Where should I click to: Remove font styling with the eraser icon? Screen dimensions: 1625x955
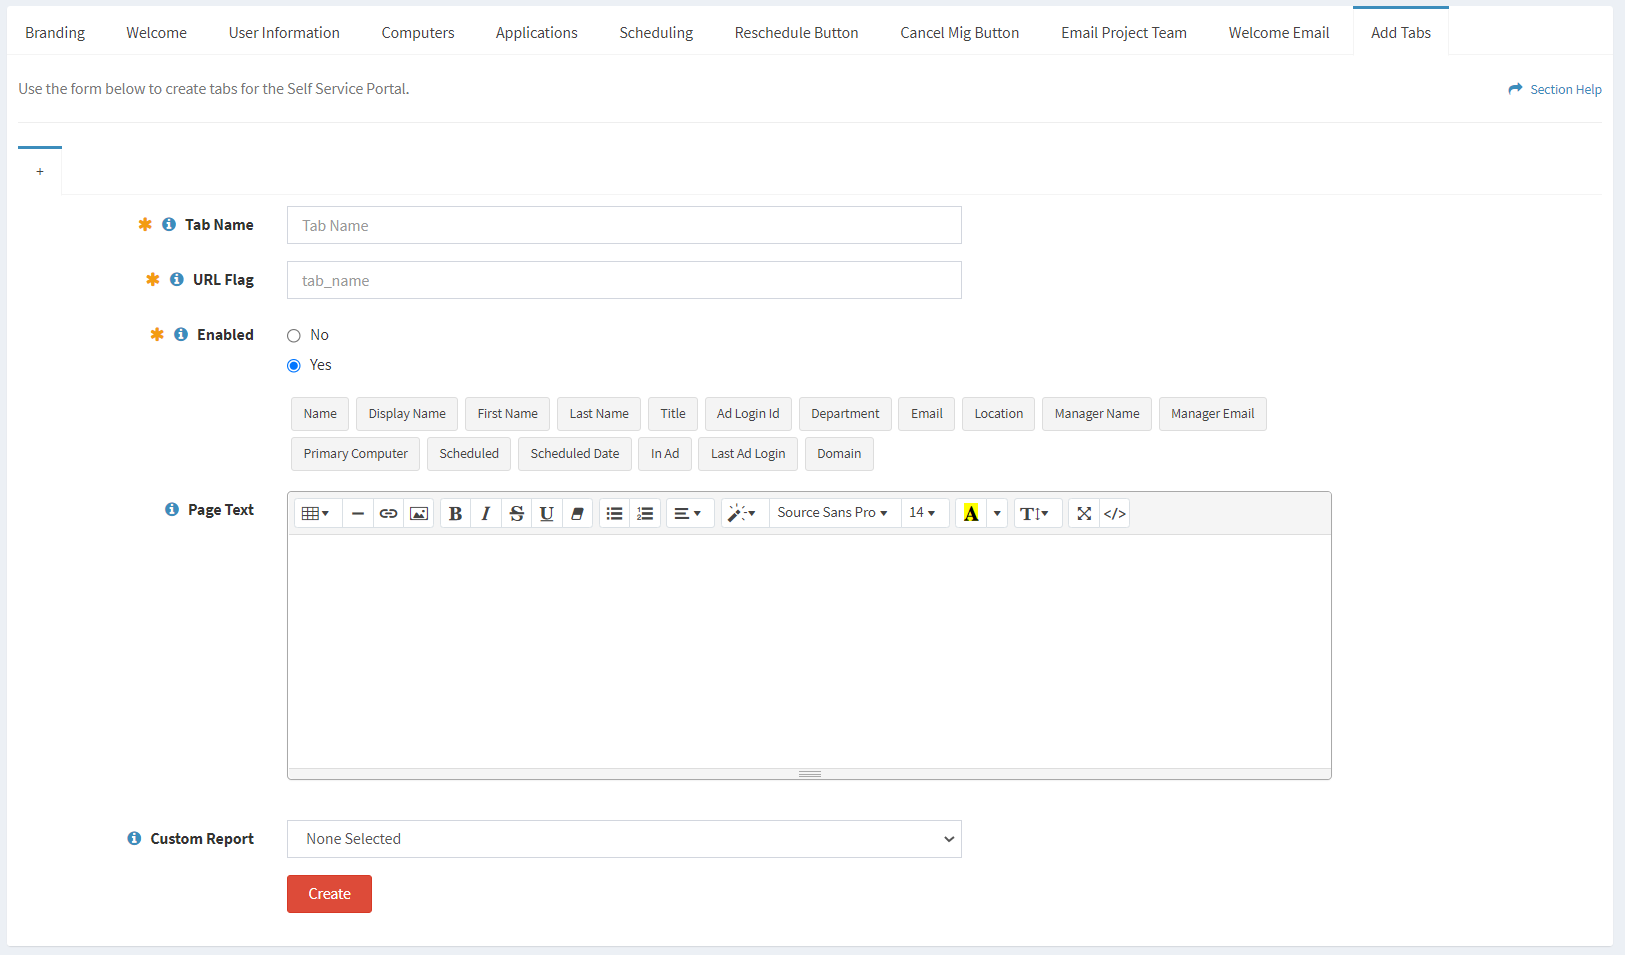578,513
